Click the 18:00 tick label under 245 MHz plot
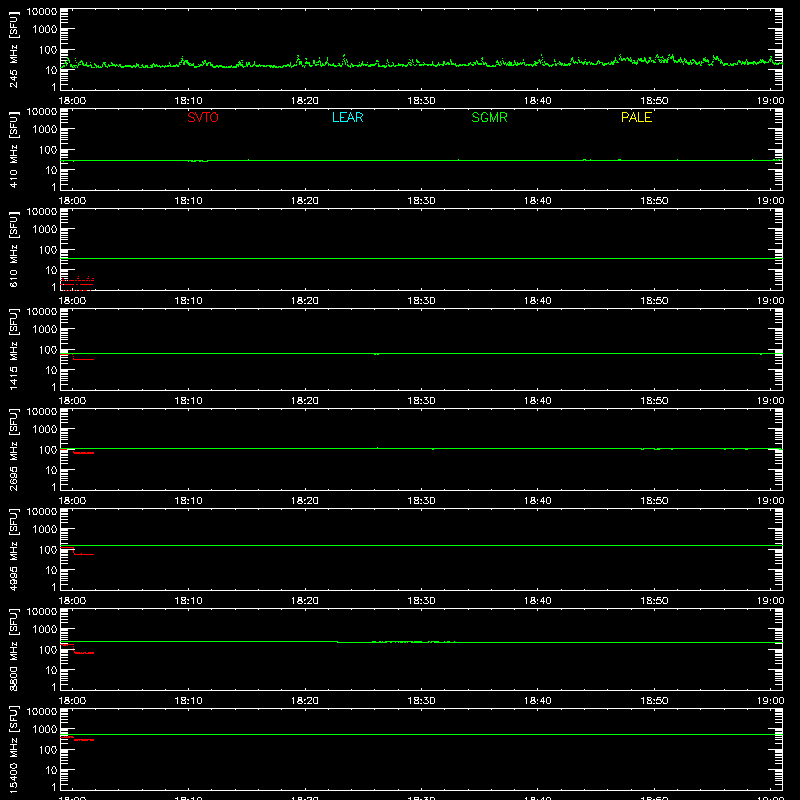Screen dimensions: 800x800 point(72,101)
